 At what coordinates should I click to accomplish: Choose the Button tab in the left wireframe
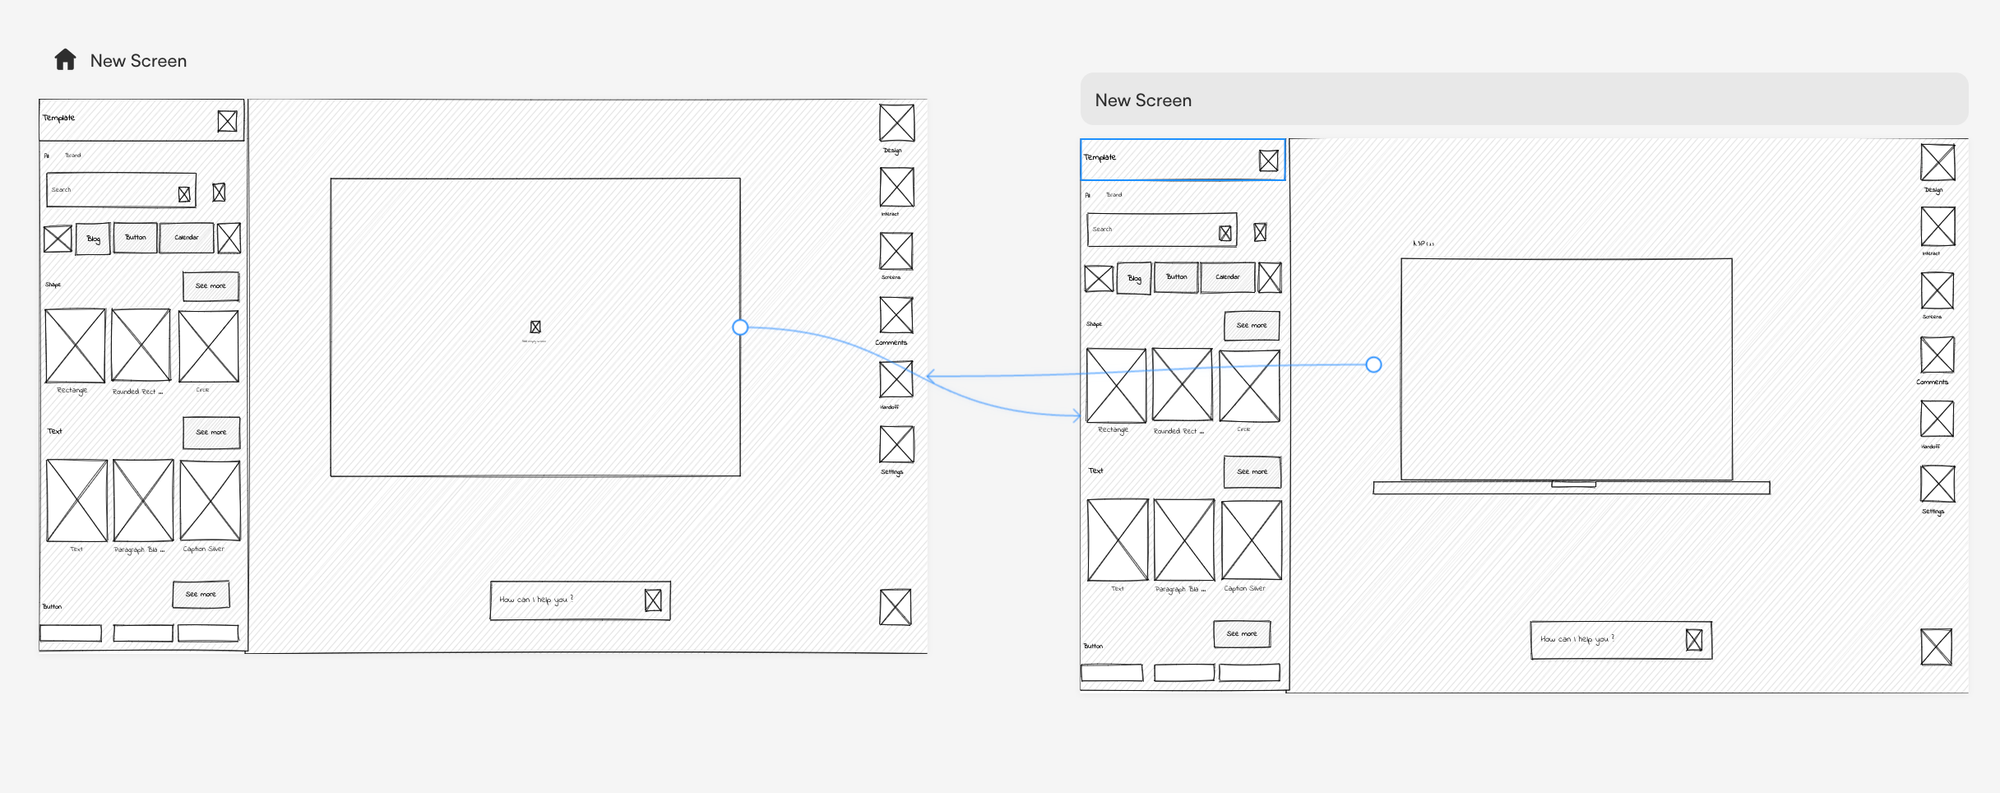pos(135,238)
